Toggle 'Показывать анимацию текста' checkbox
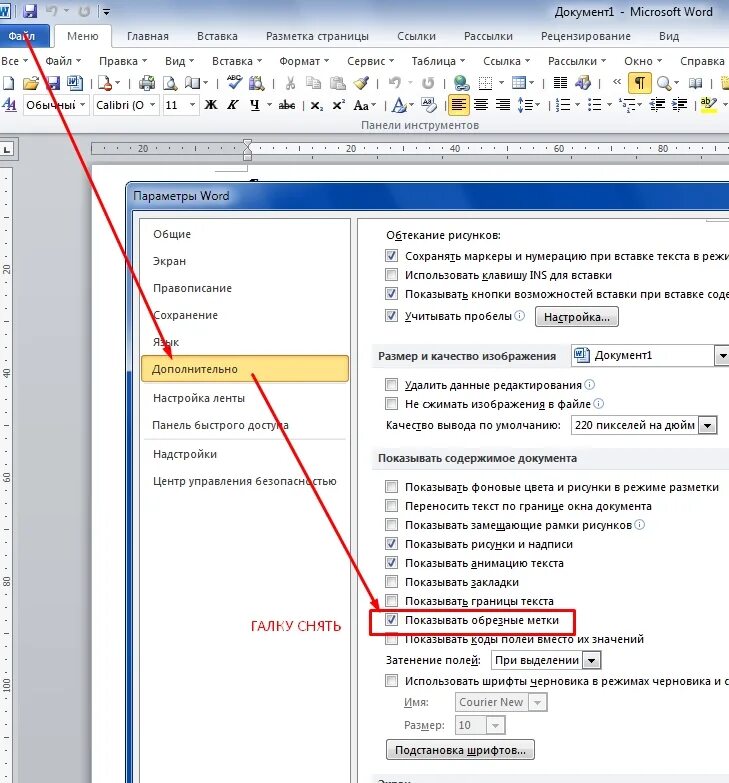Image resolution: width=729 pixels, height=783 pixels. 391,563
